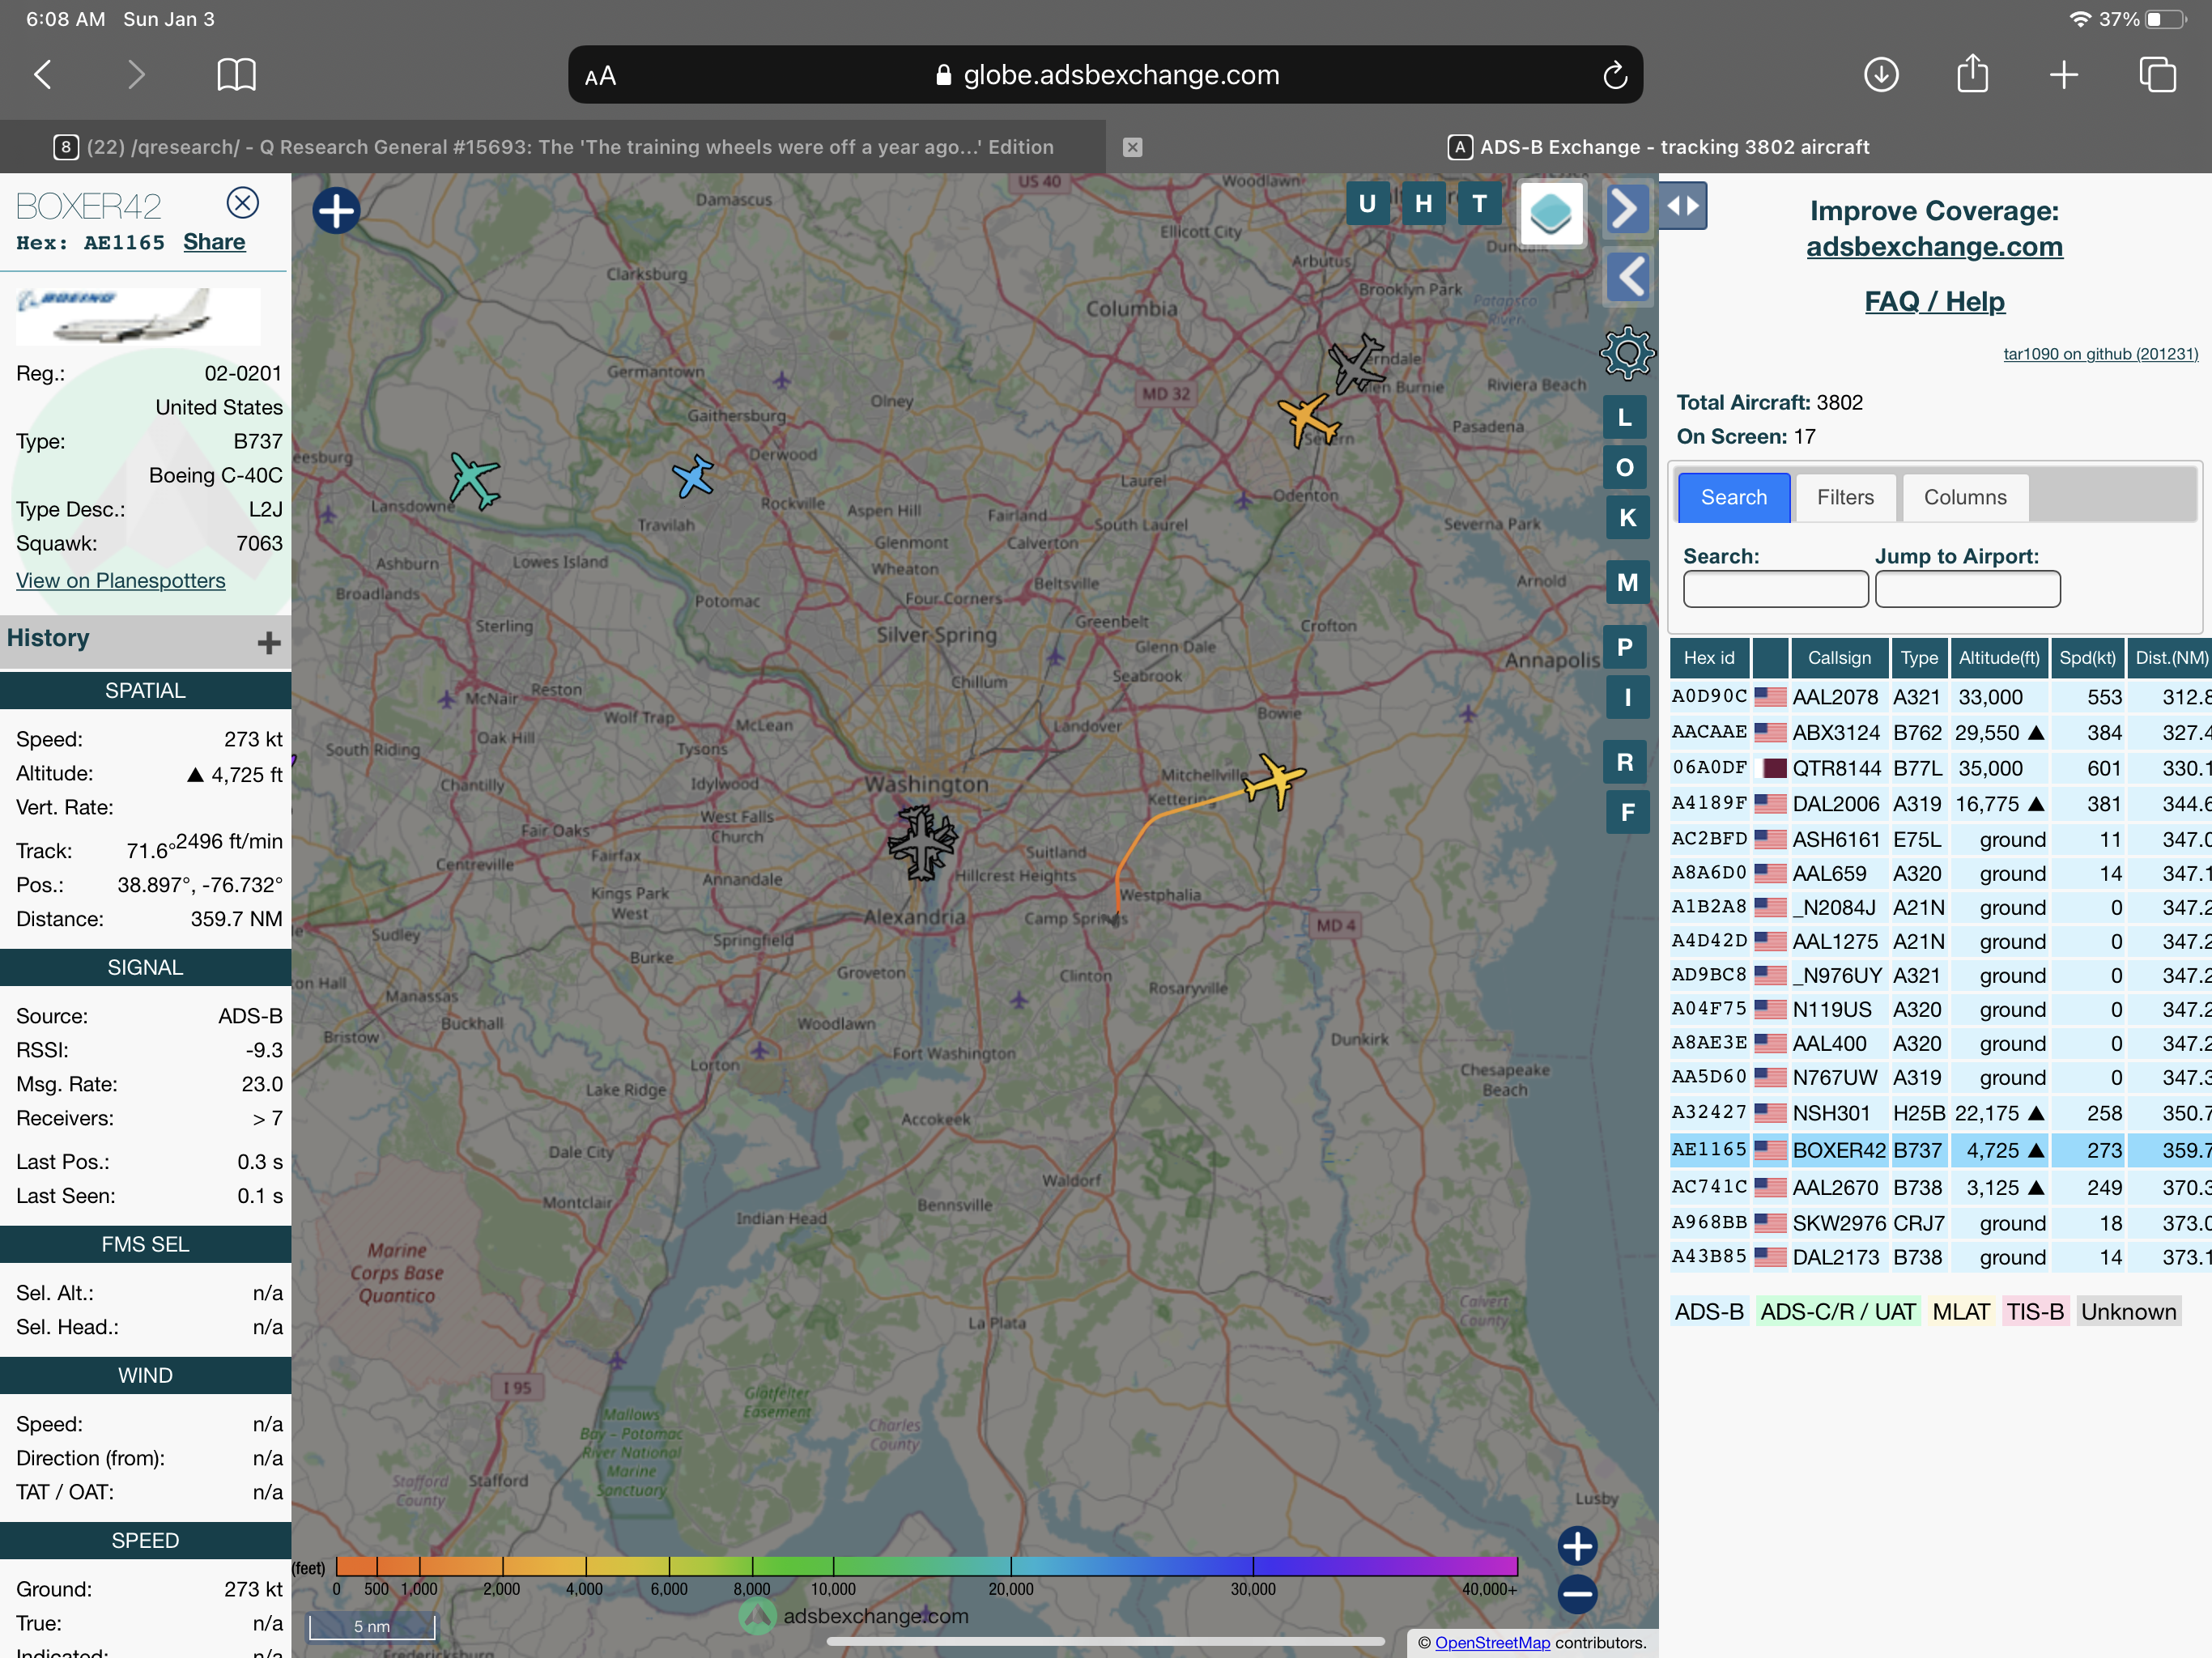Sort table by Type column

(x=1919, y=657)
